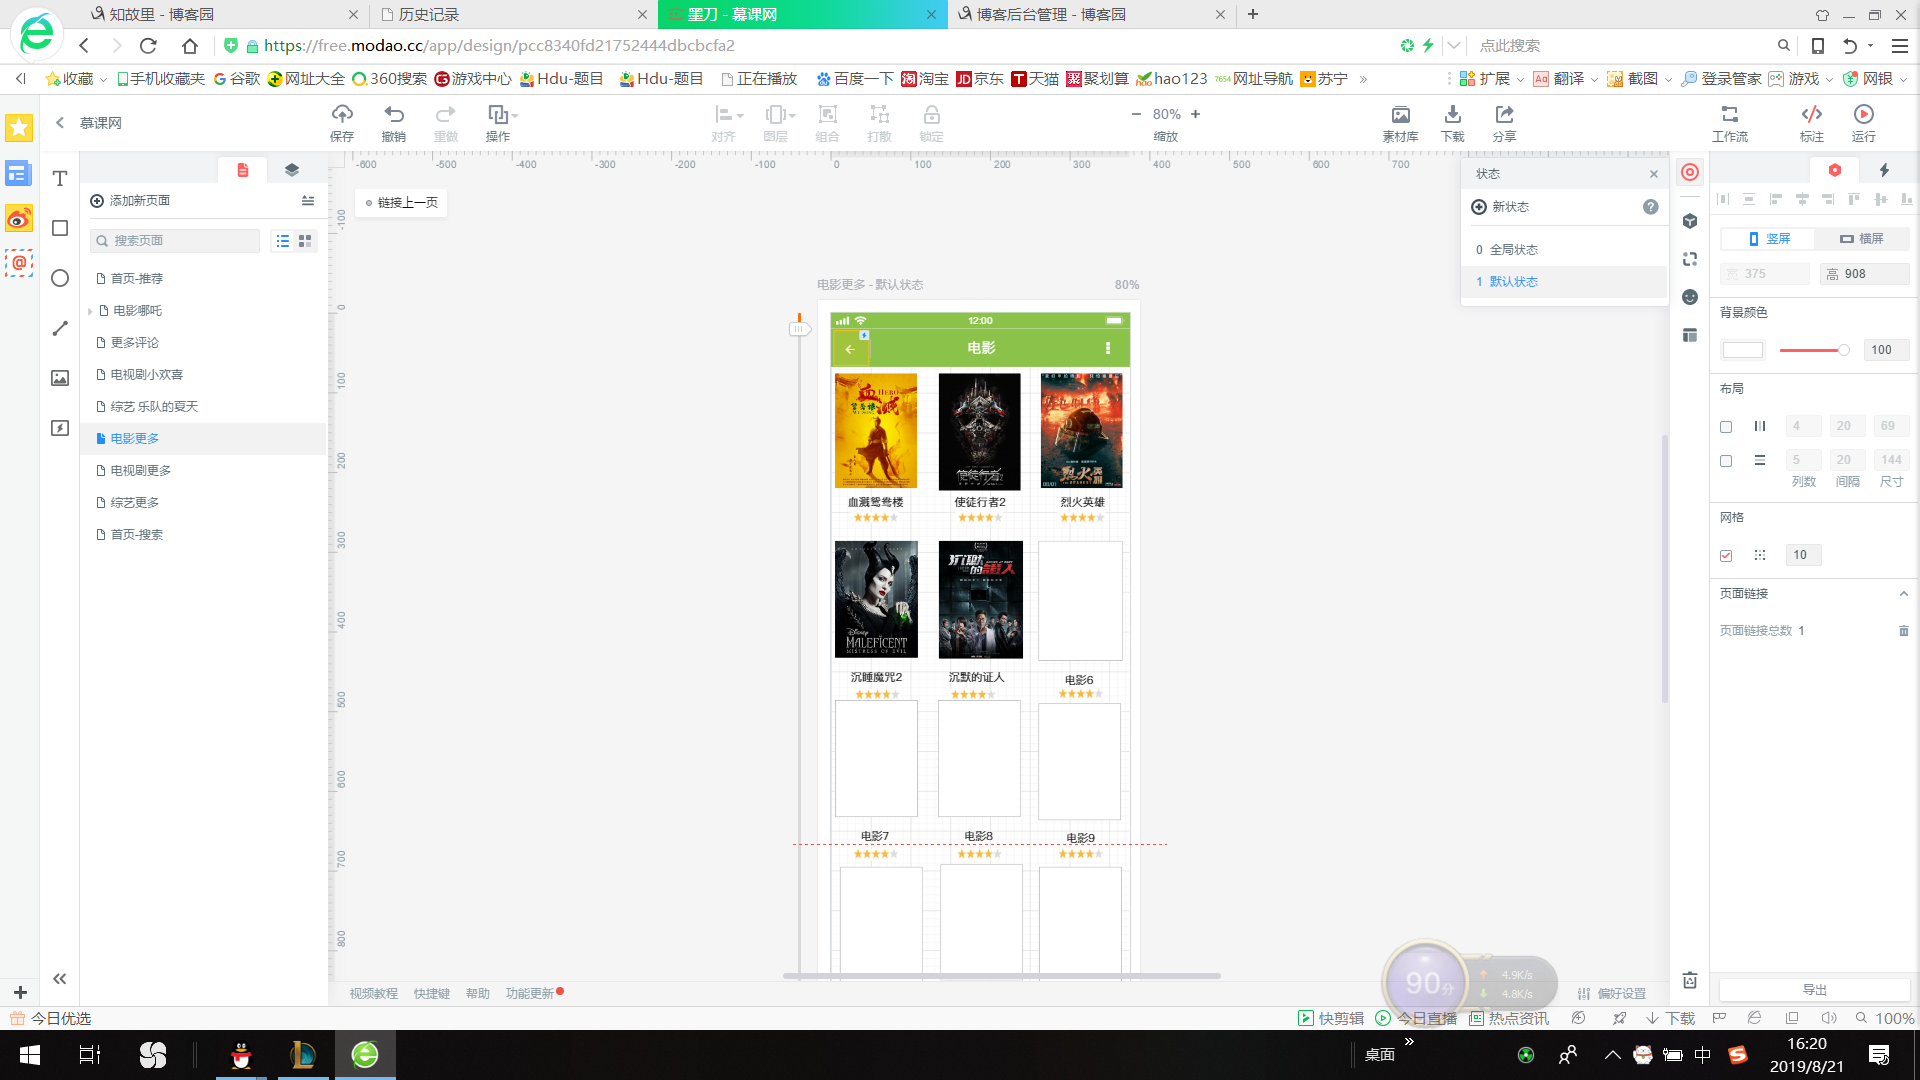Expand the 电影哪吒 page tree item
This screenshot has height=1080, width=1920.
coord(90,311)
